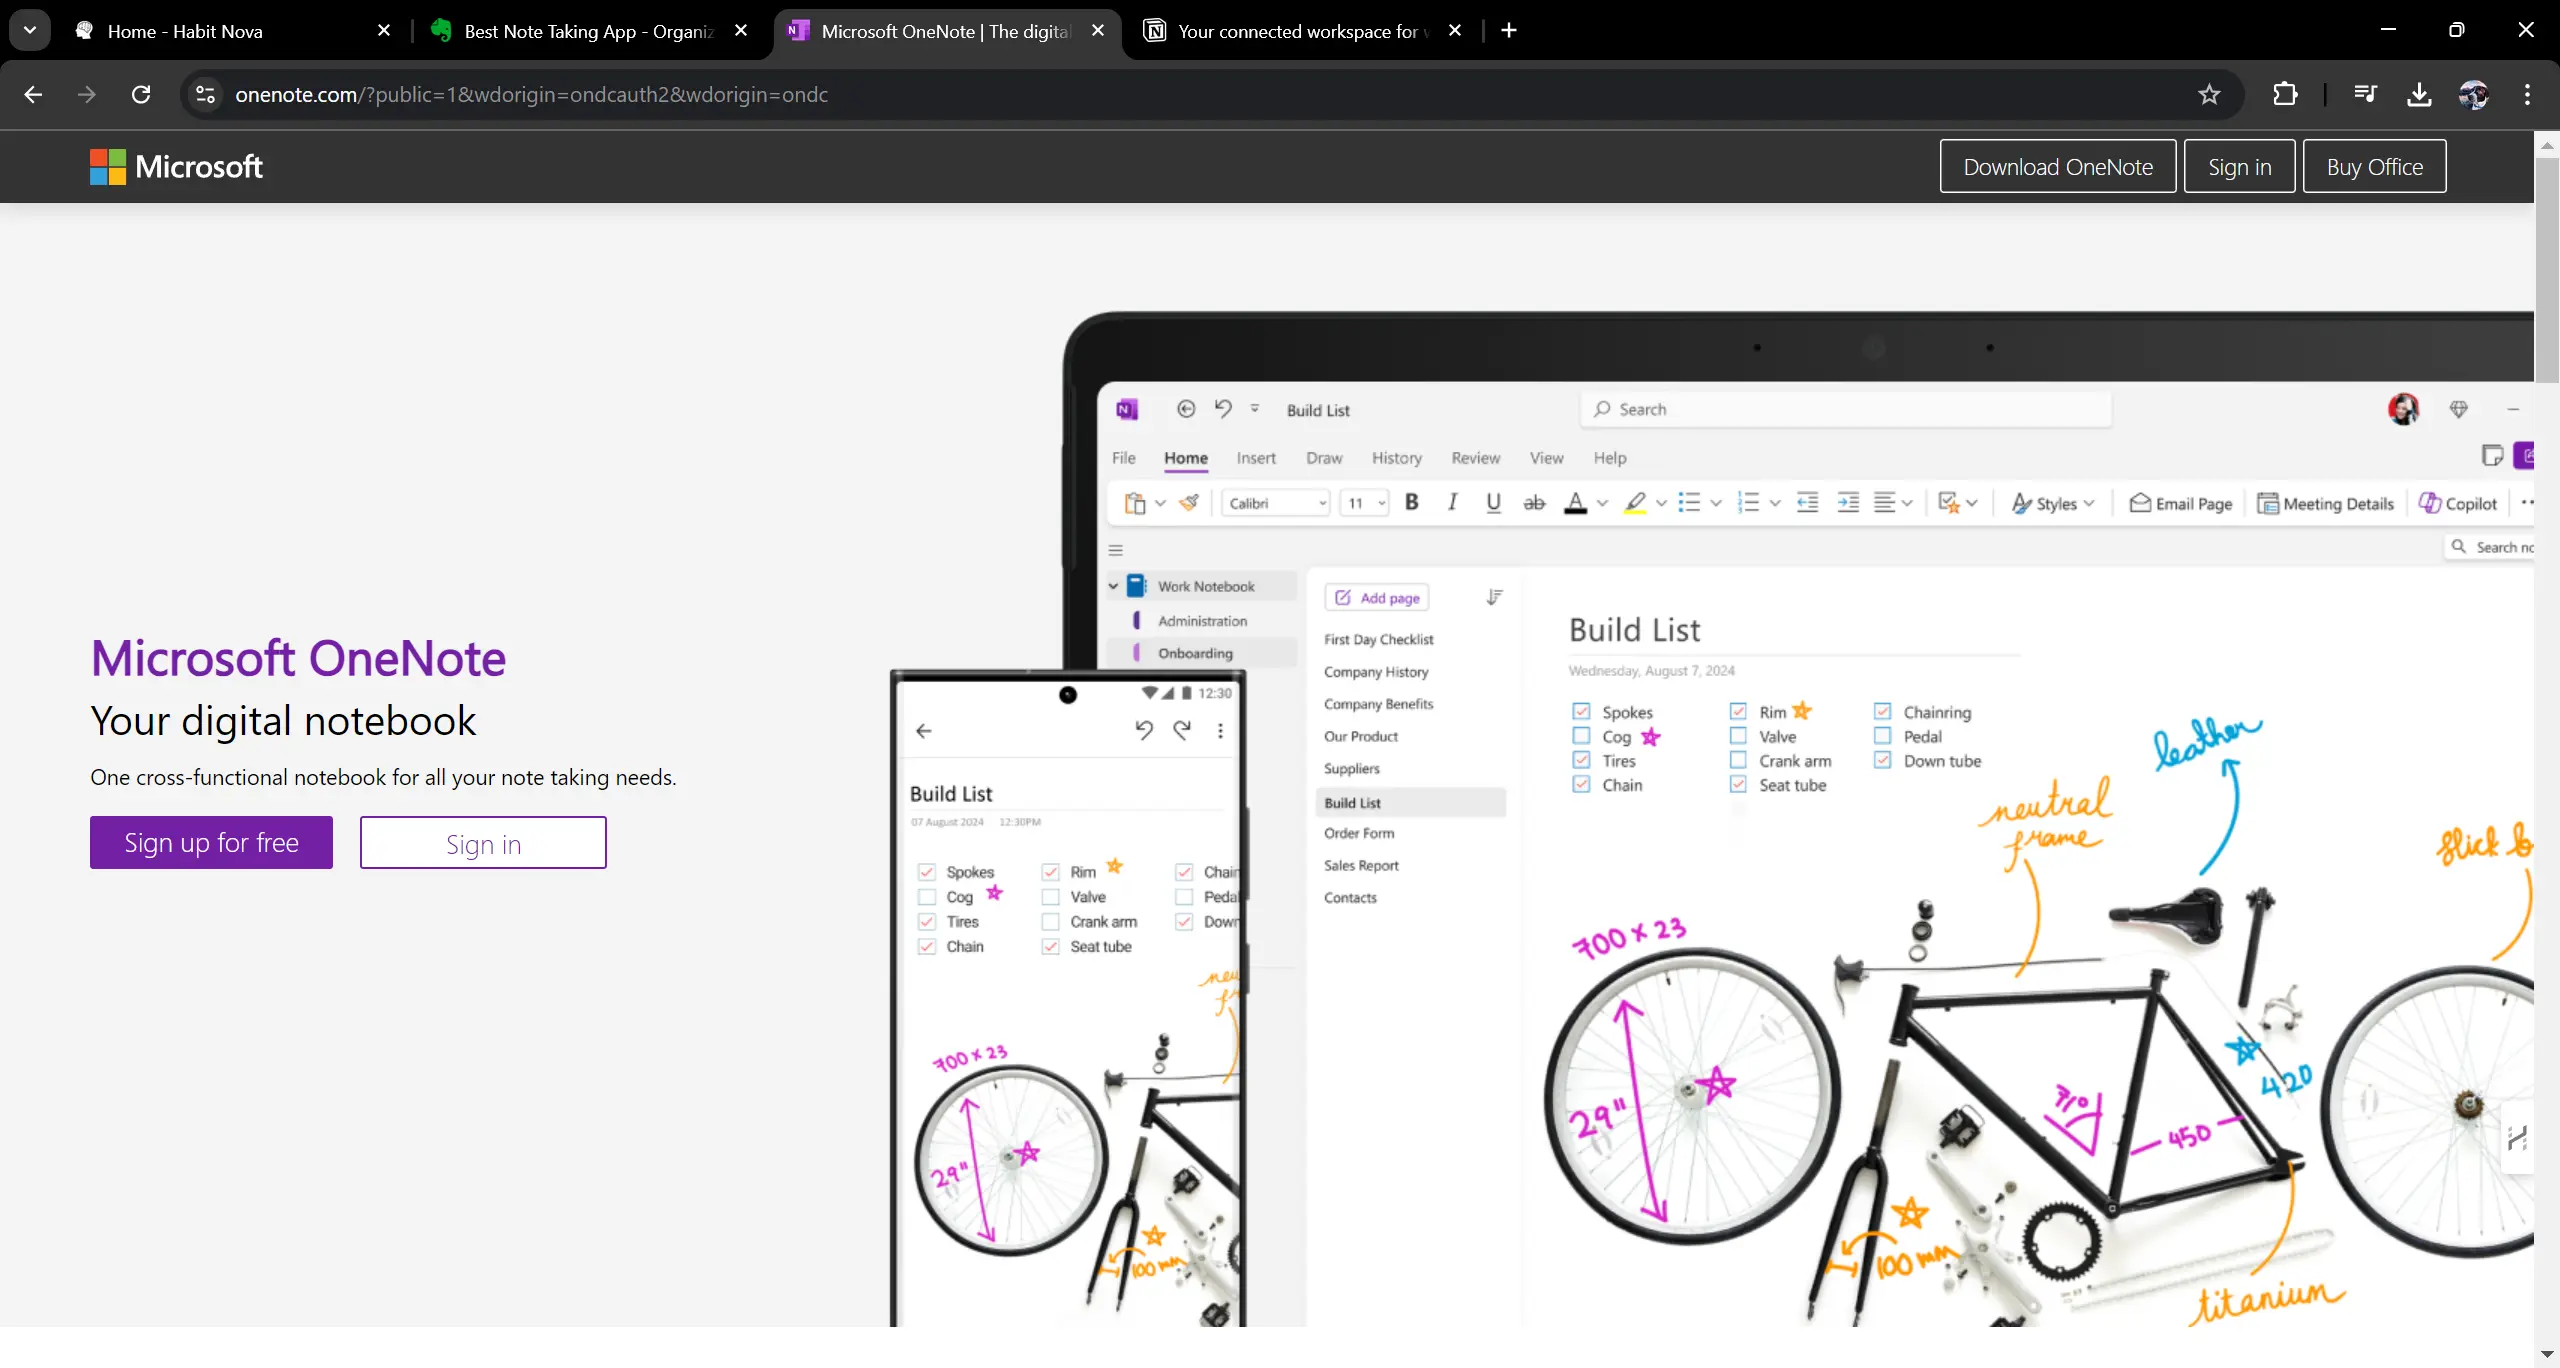Click the yellow highlighter color button
Viewport: 2560px width, 1368px height.
(x=1635, y=502)
